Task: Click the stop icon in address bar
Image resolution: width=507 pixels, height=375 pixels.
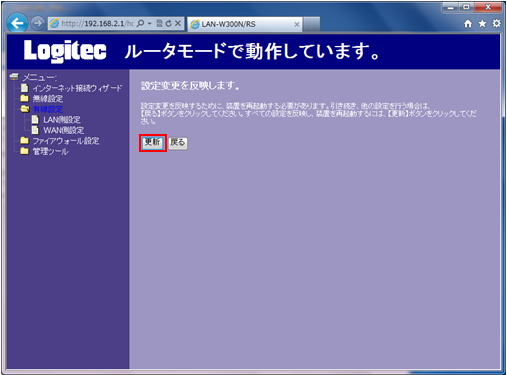Action: coord(178,24)
